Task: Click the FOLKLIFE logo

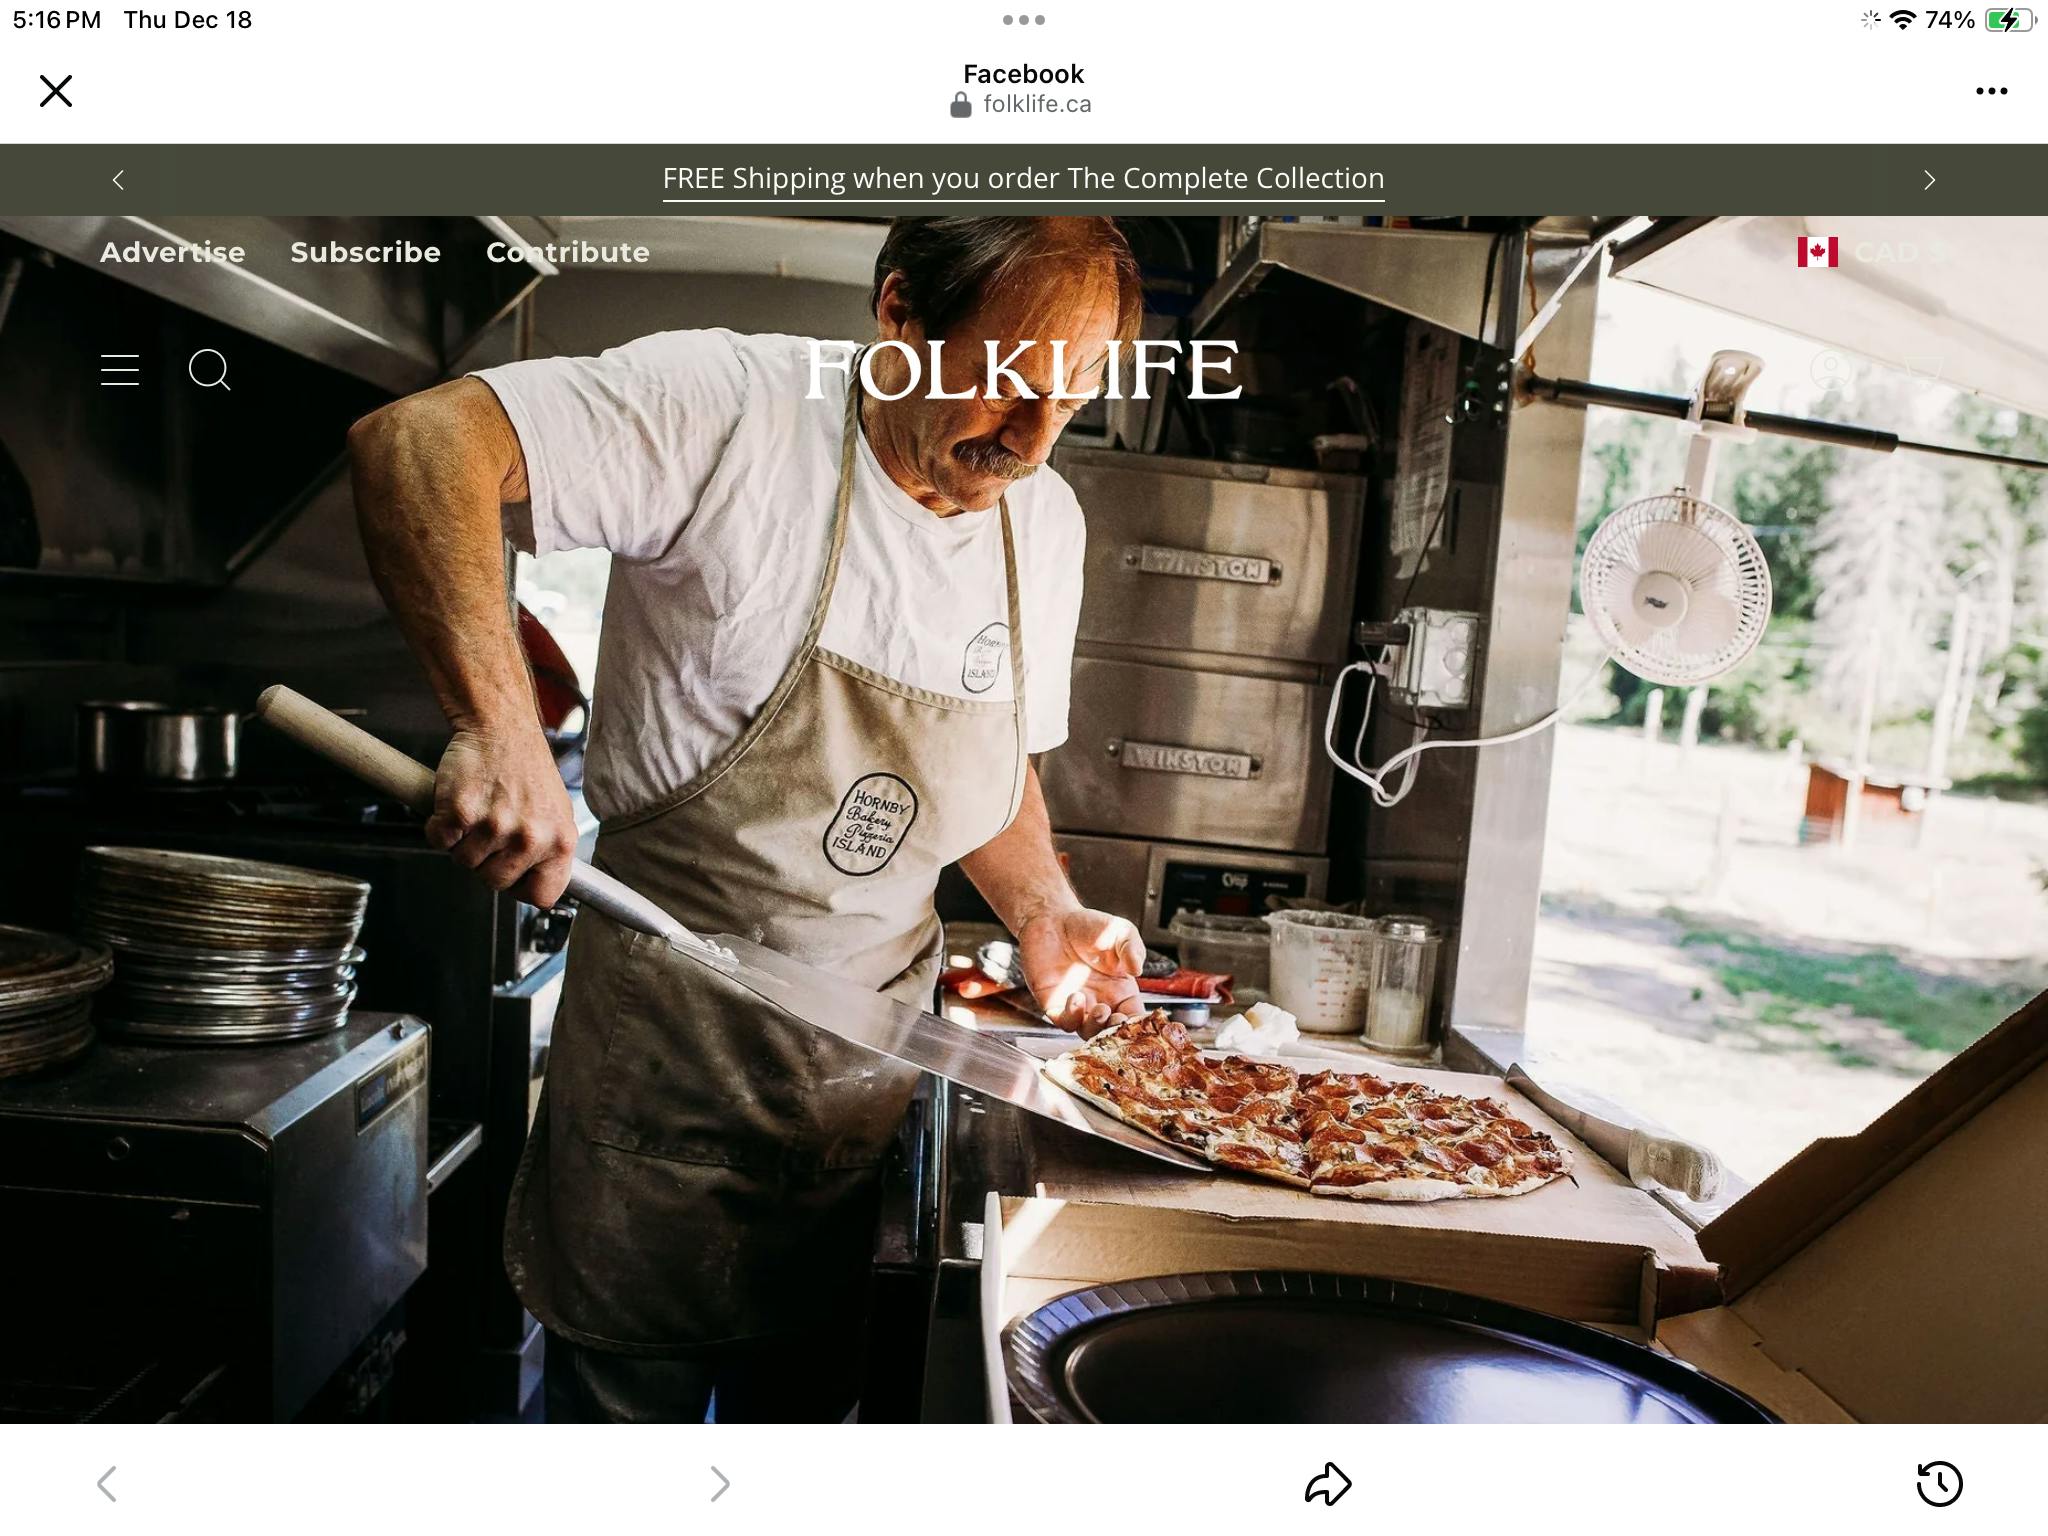Action: click(x=1023, y=370)
